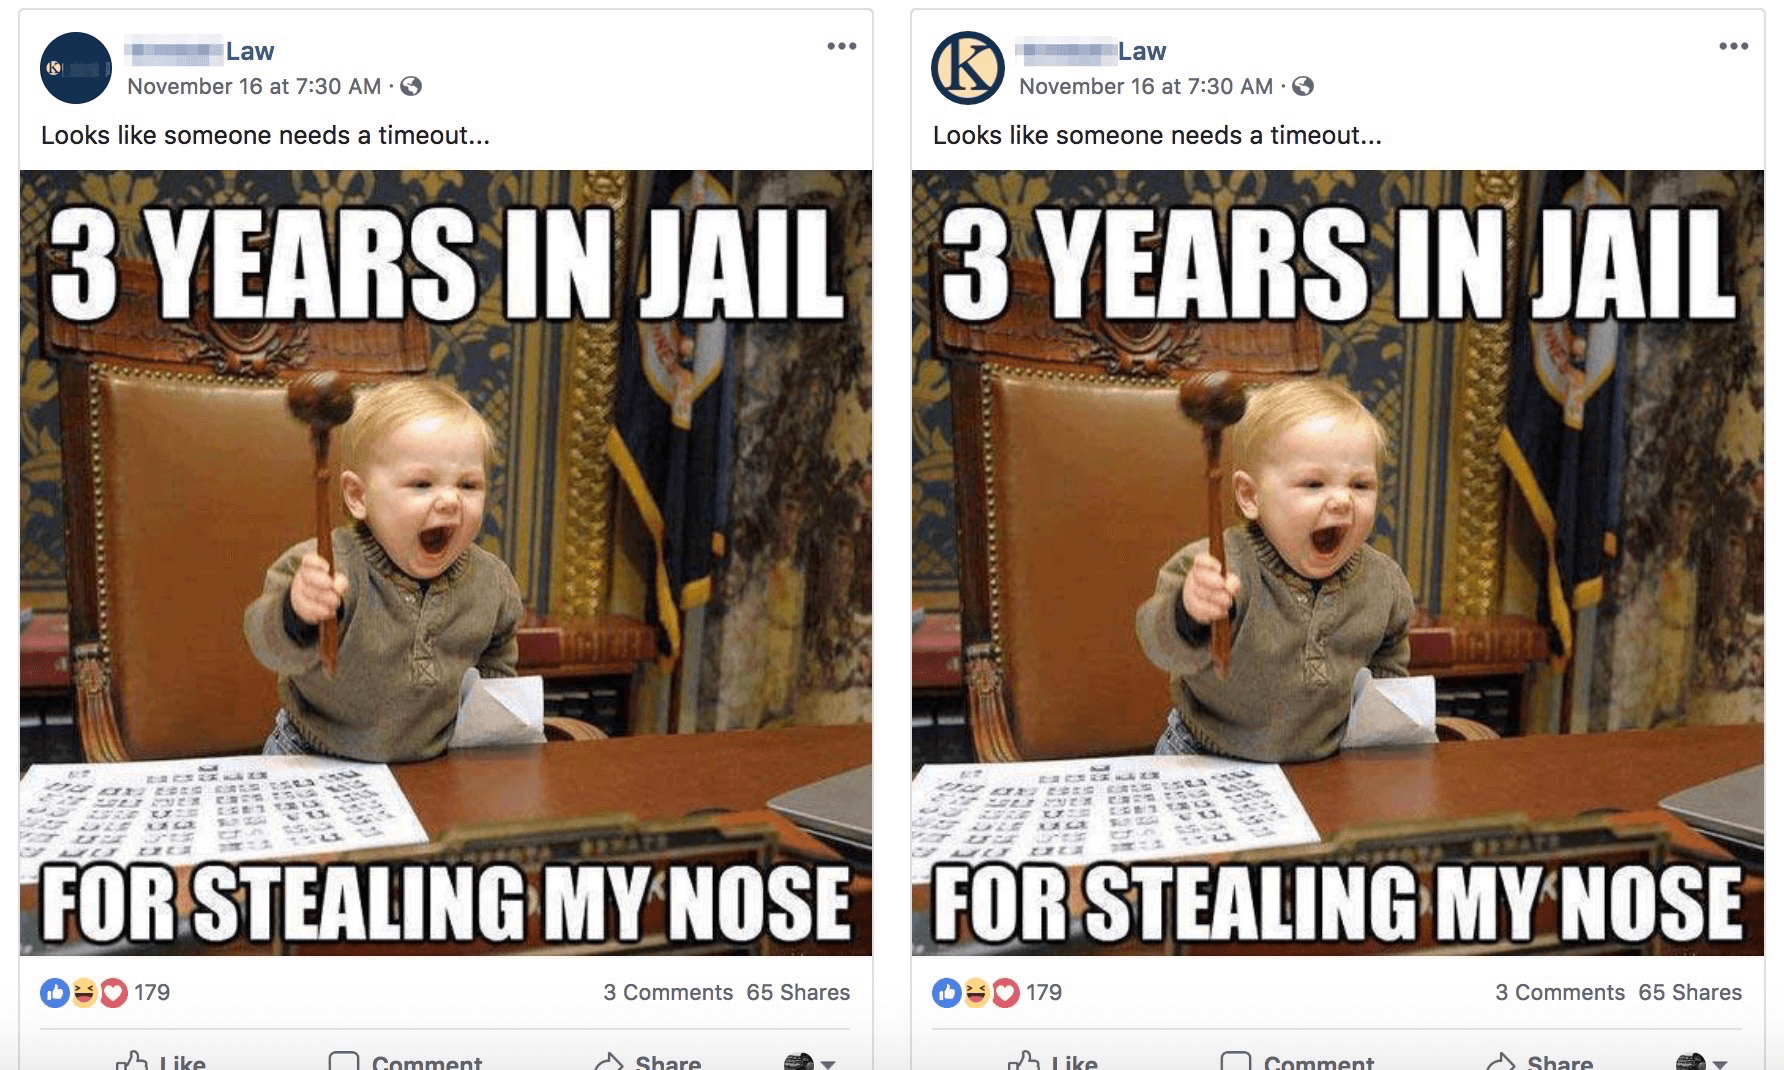Share the right post
1784x1070 pixels.
[x=1540, y=1060]
